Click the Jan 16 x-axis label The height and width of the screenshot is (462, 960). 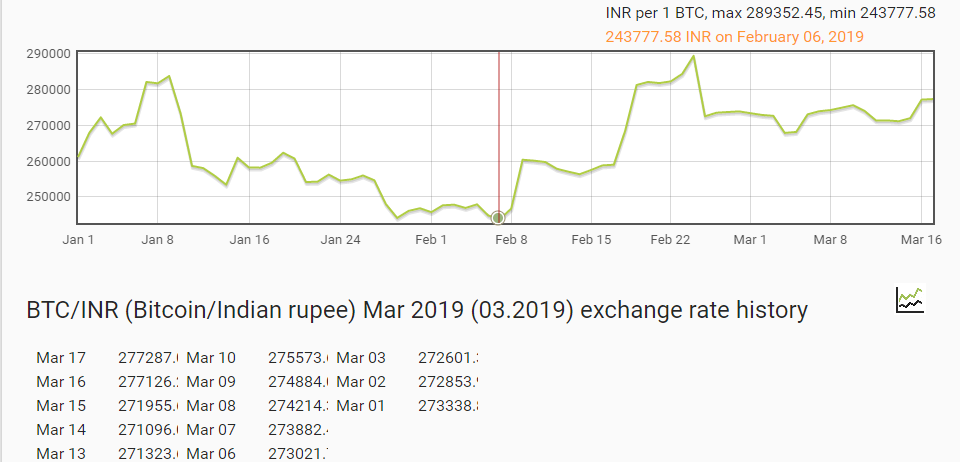pyautogui.click(x=251, y=240)
